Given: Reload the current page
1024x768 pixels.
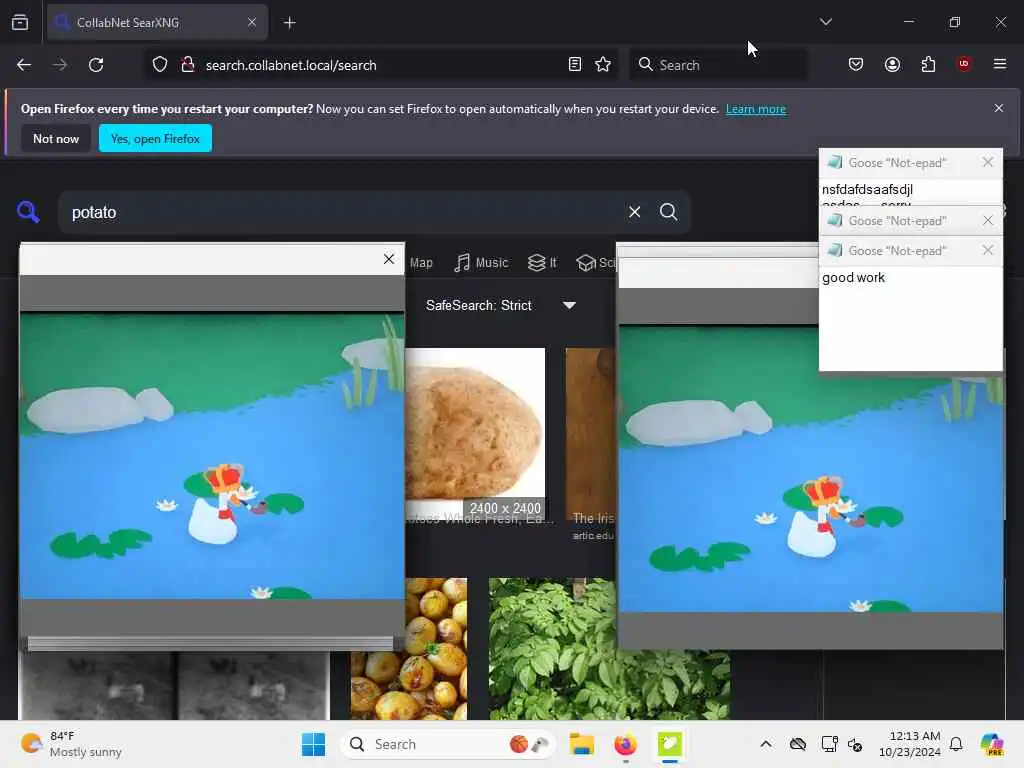Looking at the screenshot, I should coord(96,65).
